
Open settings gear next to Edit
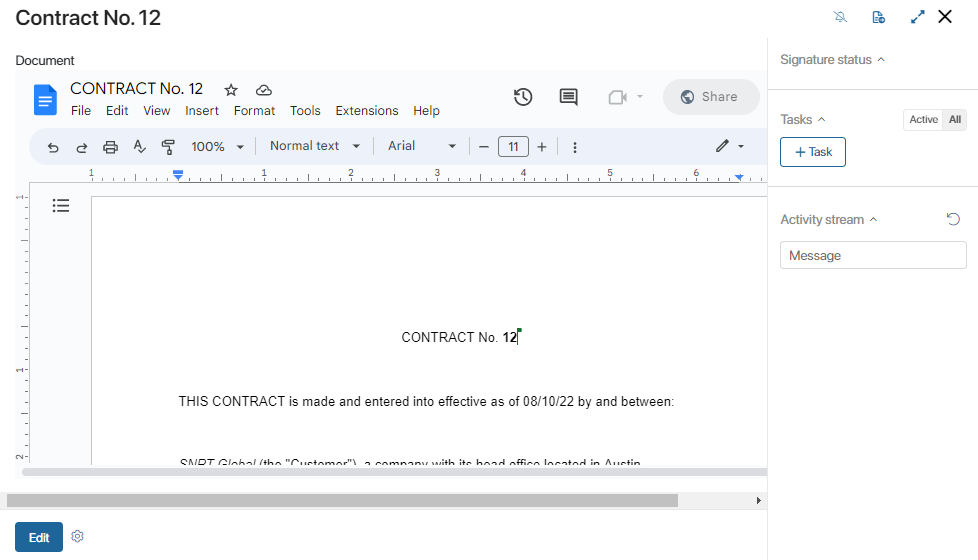77,536
